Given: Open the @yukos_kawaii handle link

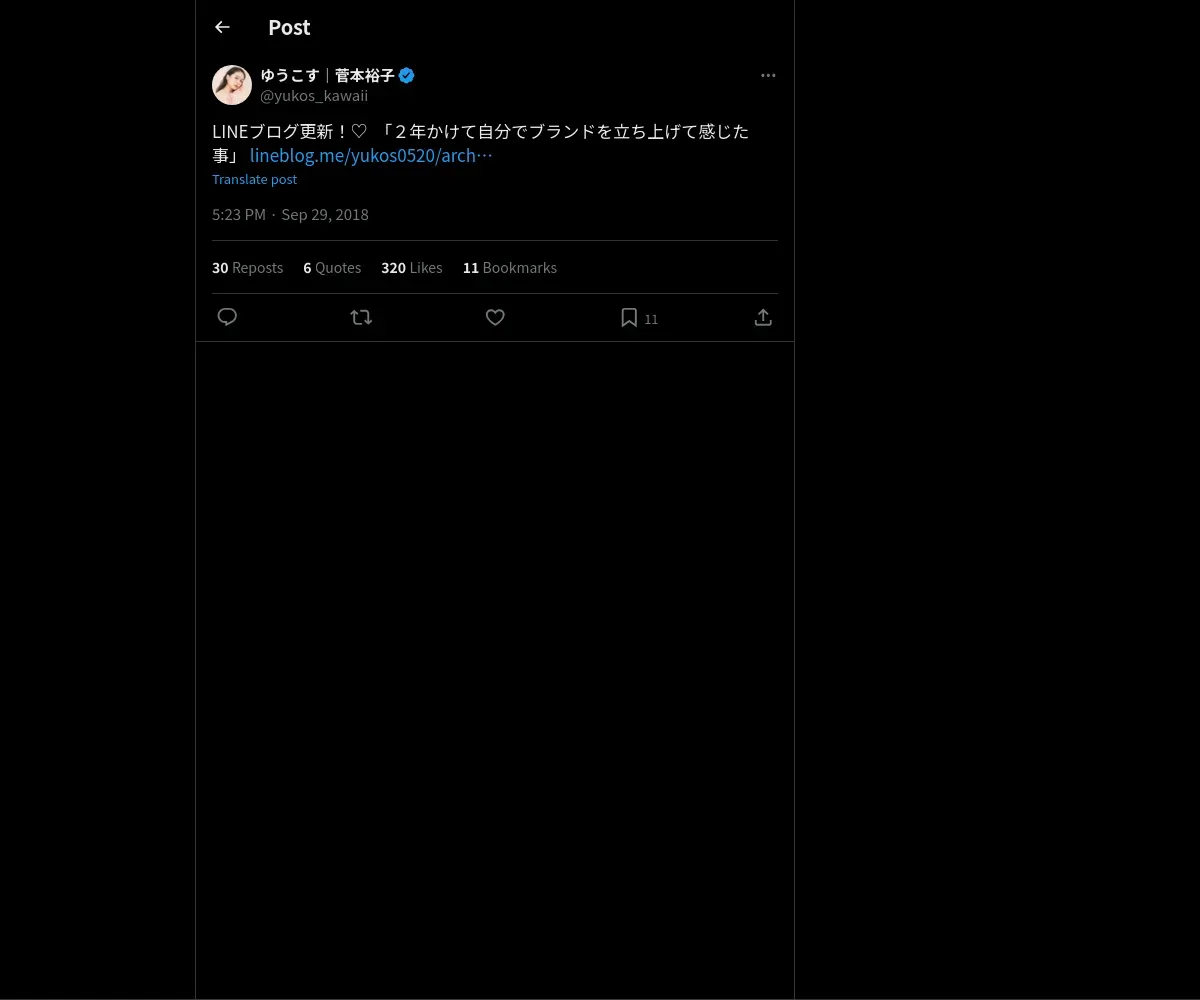Looking at the screenshot, I should [x=314, y=96].
